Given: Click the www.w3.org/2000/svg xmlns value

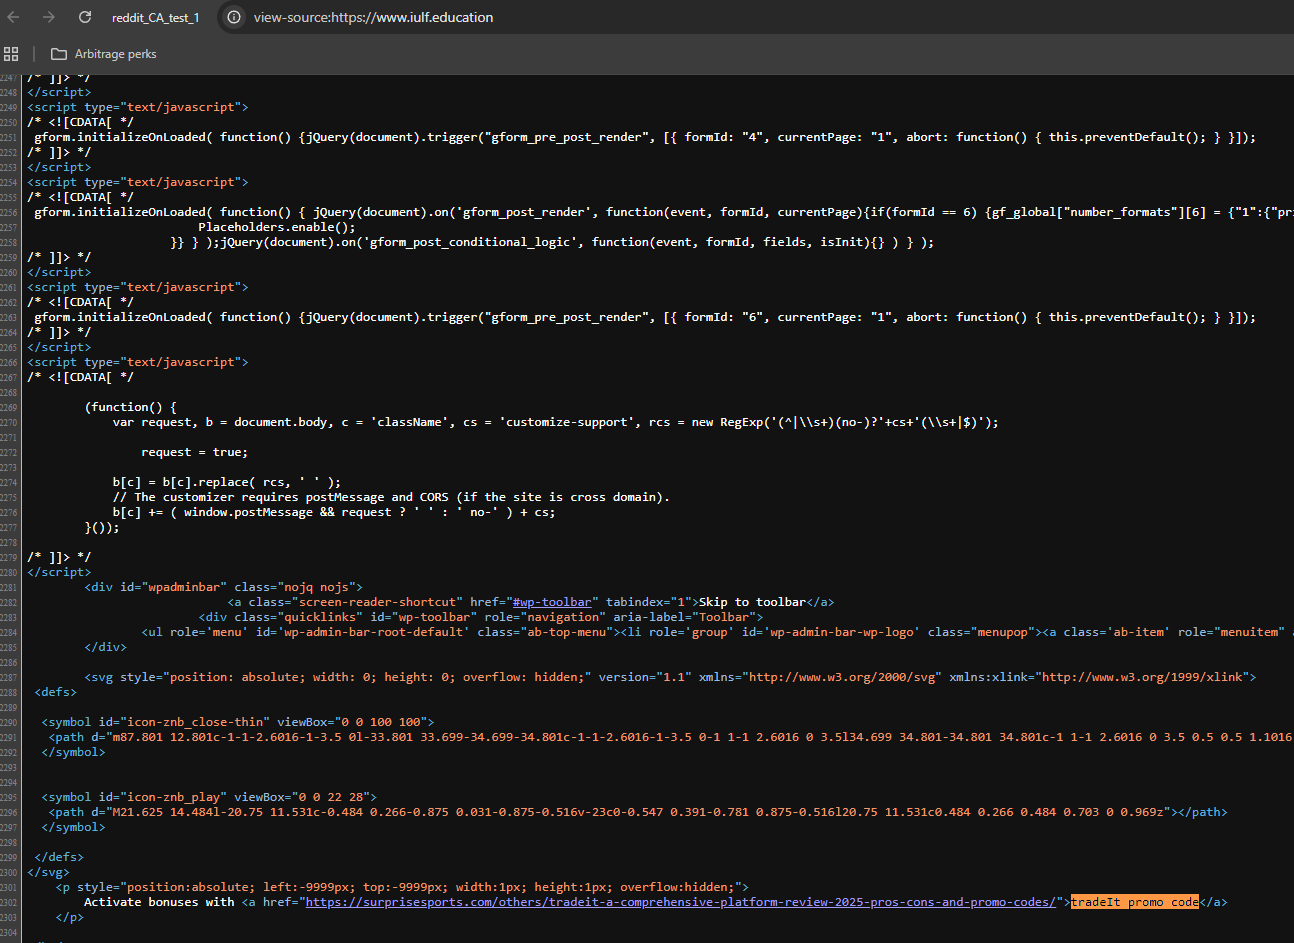Looking at the screenshot, I should pos(844,677).
